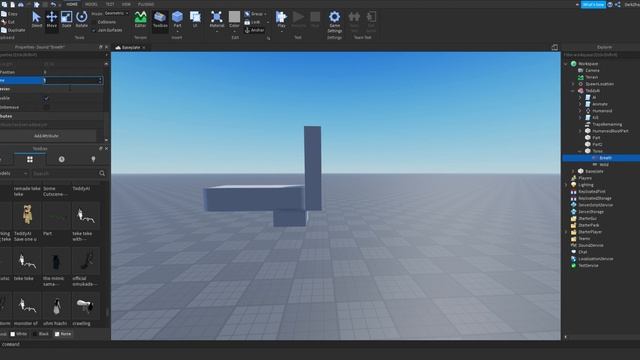Open the HOME ribbon tab

[x=72, y=4]
